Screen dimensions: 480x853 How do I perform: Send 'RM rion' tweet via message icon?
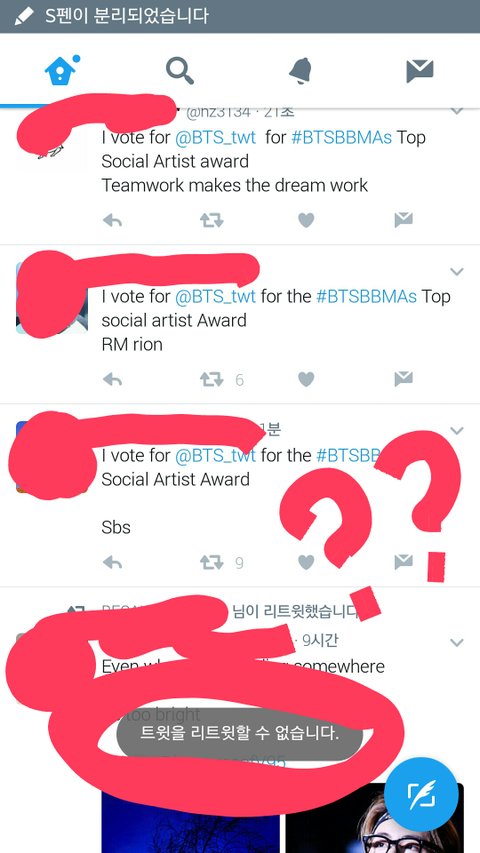pos(403,379)
